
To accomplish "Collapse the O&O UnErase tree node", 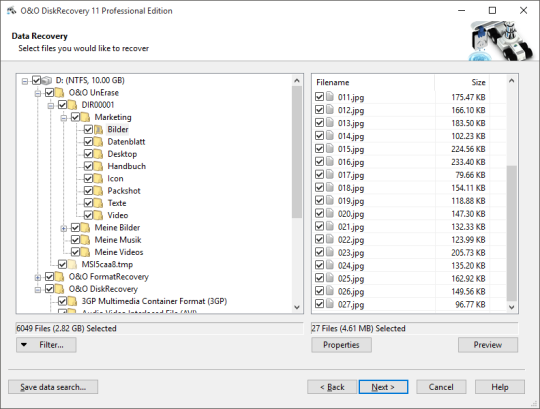I will 38,93.
